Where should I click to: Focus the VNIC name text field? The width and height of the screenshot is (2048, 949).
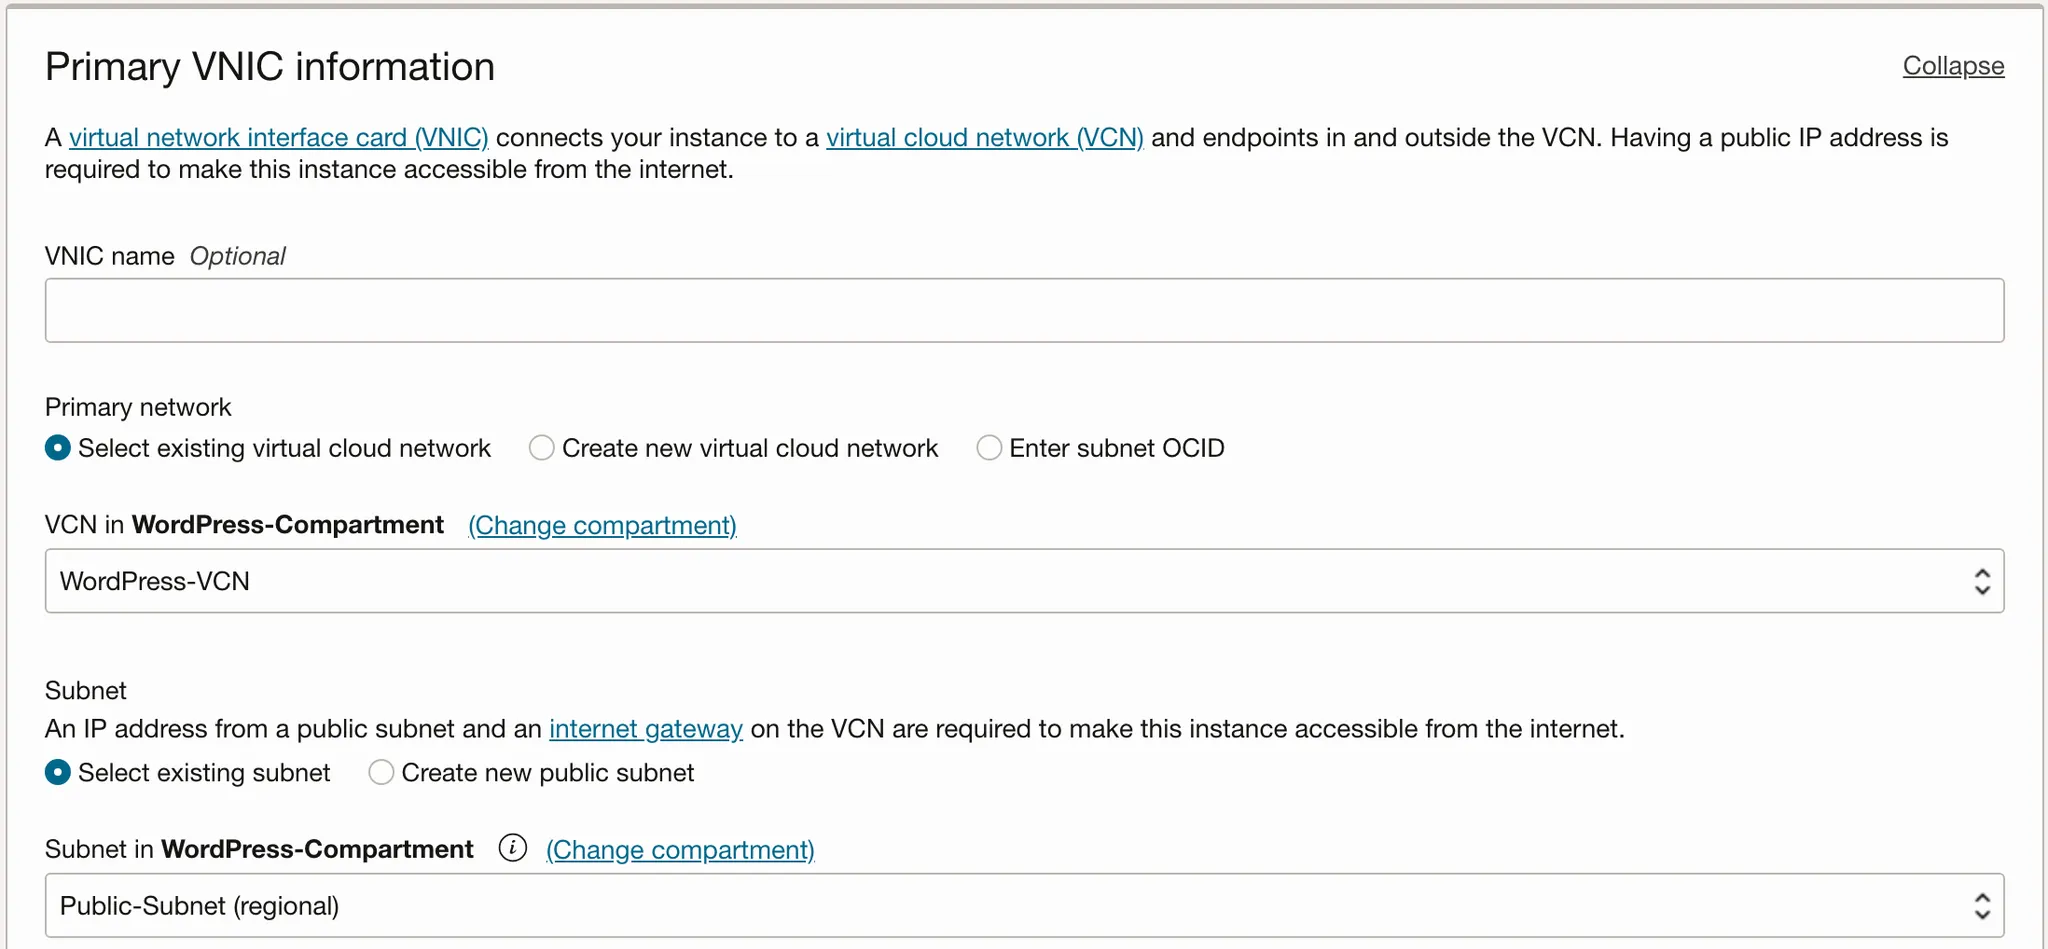click(x=1024, y=311)
